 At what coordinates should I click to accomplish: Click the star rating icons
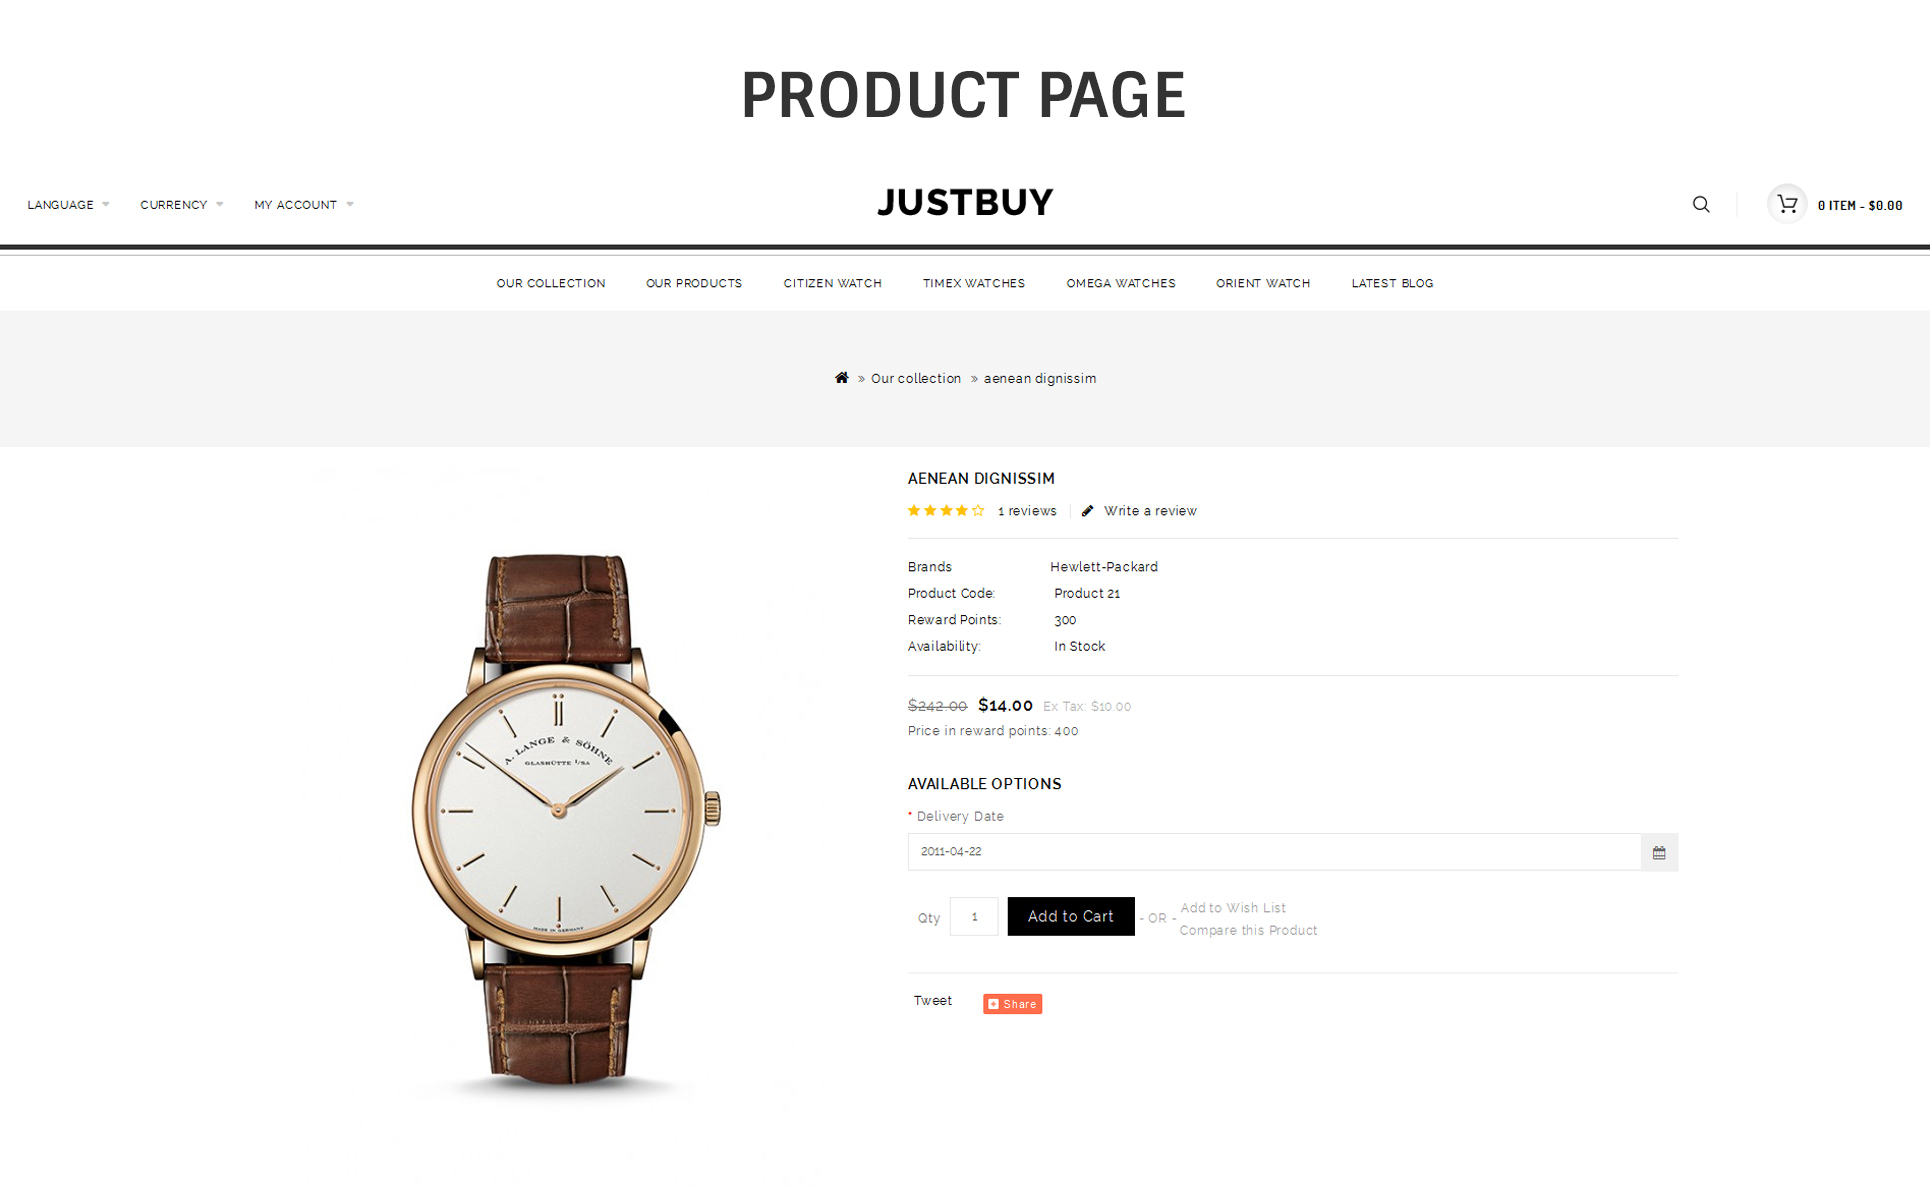[x=946, y=511]
